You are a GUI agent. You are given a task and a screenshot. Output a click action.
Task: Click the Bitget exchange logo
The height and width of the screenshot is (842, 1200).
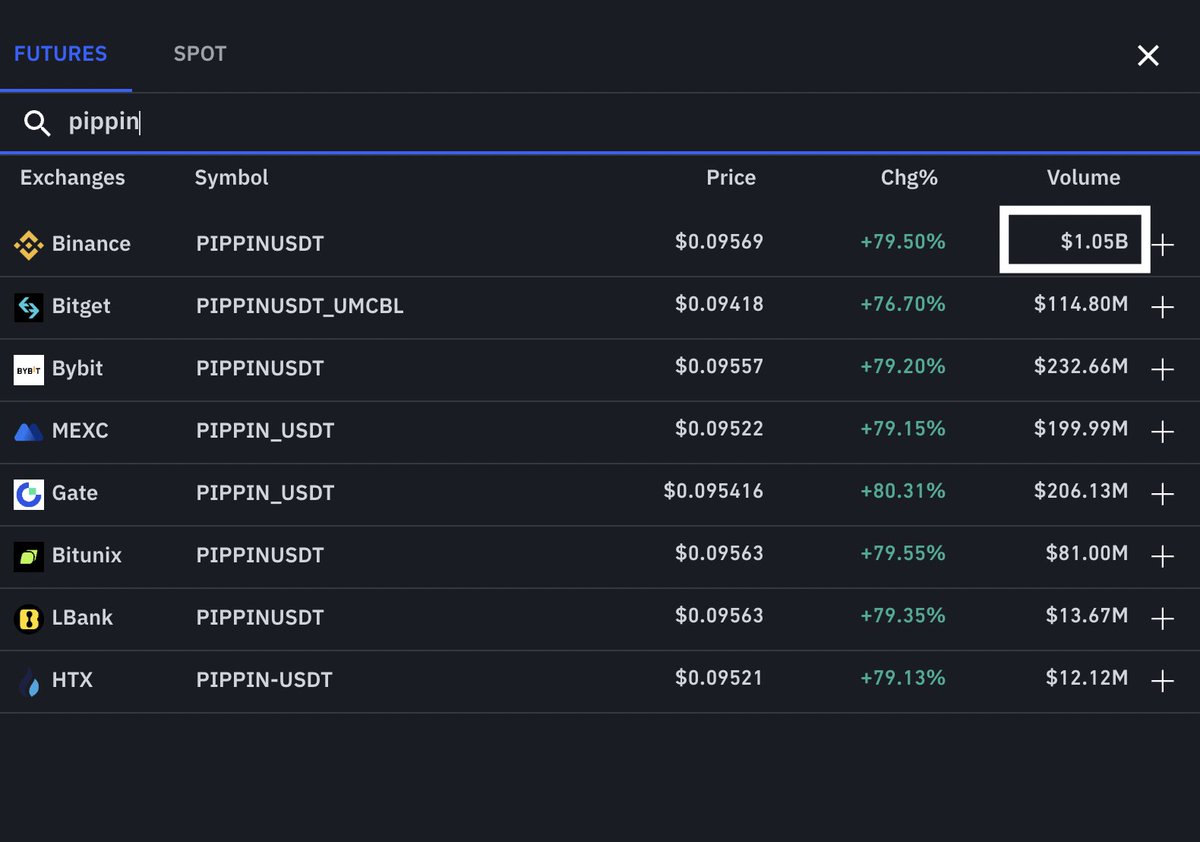coord(27,306)
